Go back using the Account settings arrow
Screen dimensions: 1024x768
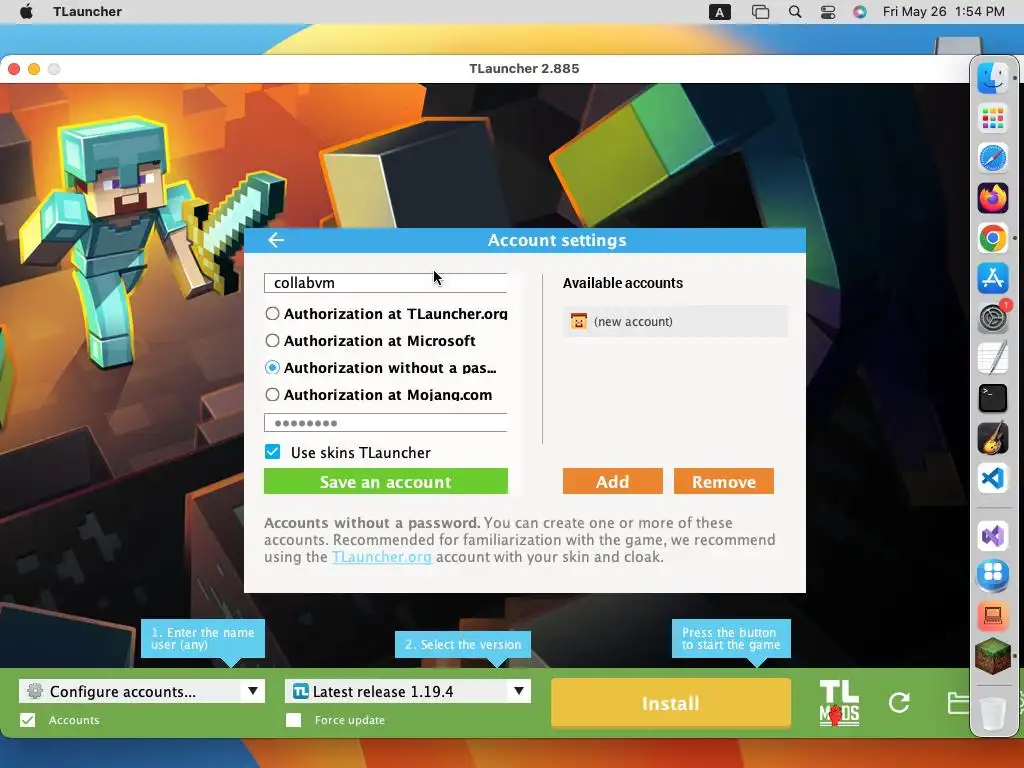point(276,240)
